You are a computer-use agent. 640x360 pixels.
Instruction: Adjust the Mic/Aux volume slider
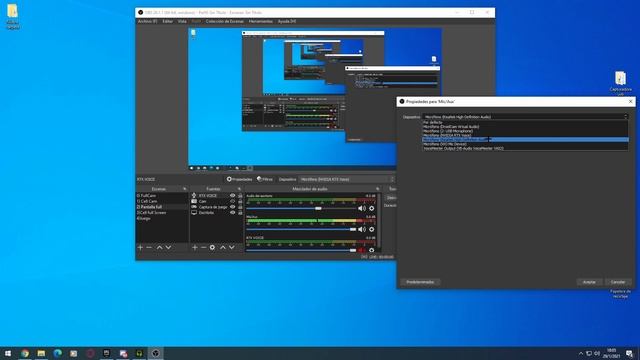point(301,229)
